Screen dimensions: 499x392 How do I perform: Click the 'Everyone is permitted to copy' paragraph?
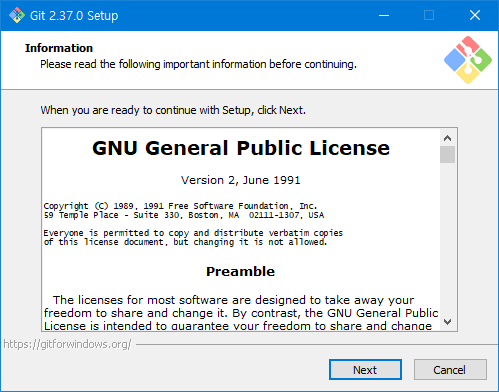tap(193, 237)
